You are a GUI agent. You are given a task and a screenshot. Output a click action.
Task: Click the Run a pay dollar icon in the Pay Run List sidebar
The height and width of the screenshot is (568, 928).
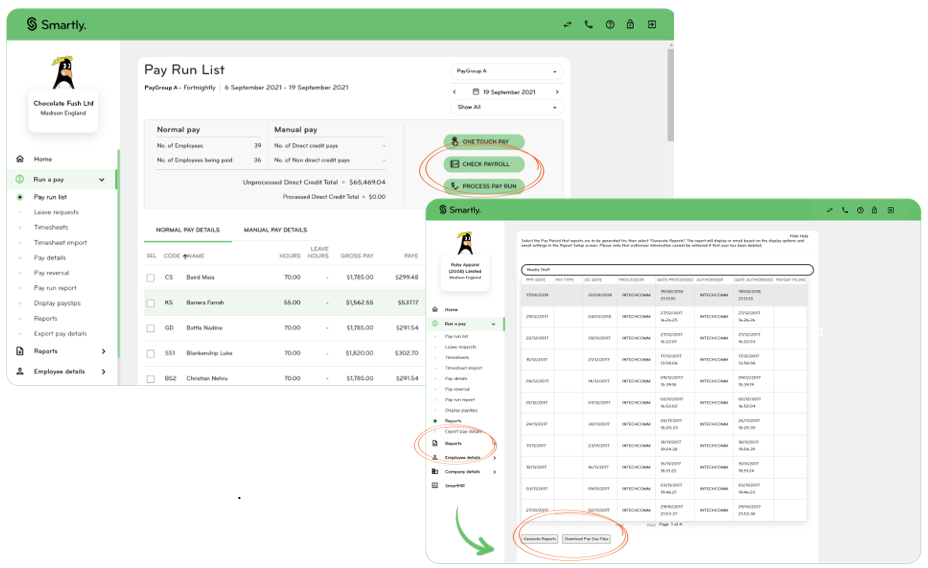[x=20, y=179]
